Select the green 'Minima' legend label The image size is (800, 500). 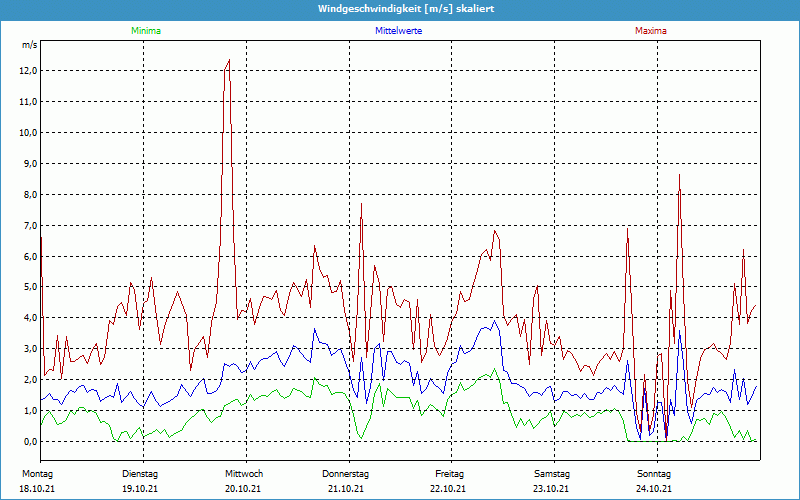pyautogui.click(x=146, y=31)
